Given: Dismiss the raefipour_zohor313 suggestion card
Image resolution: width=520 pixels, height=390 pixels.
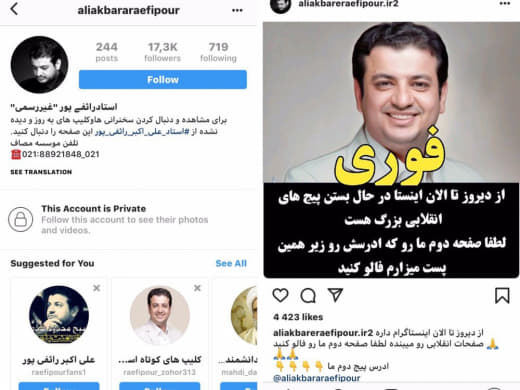Looking at the screenshot, I should 197,288.
